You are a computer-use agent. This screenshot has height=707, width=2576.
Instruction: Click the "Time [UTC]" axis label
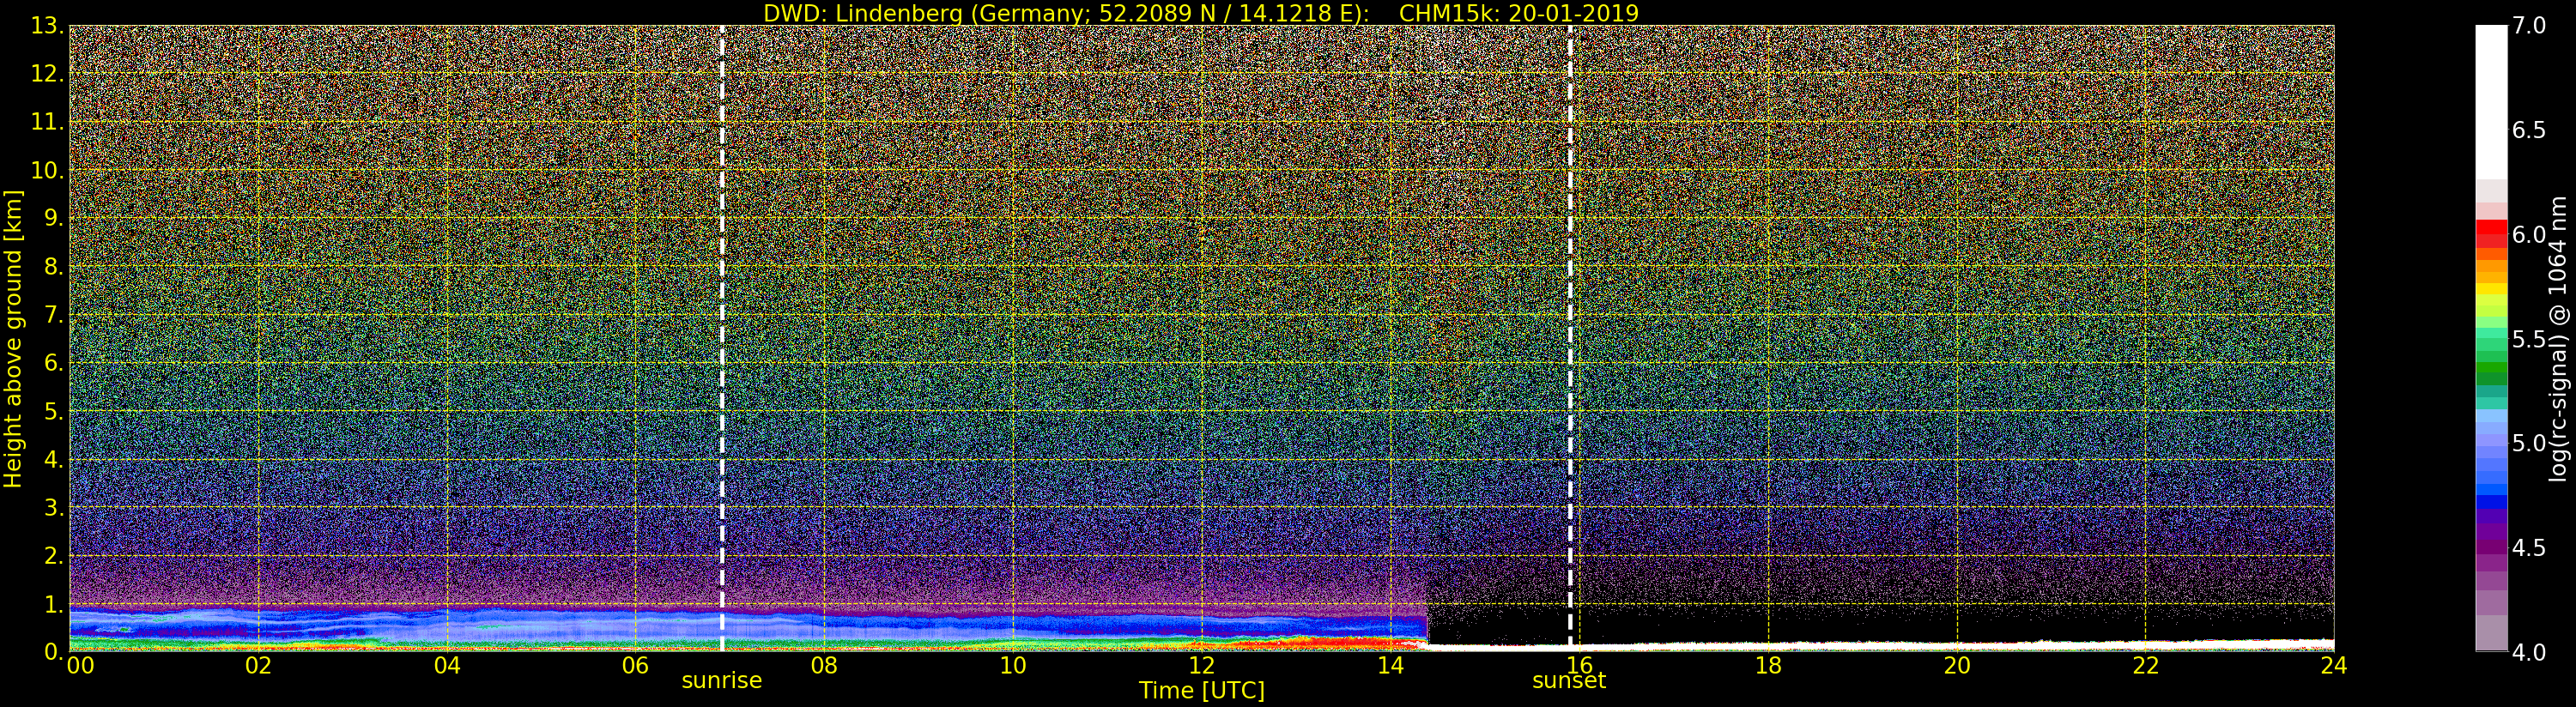pos(1202,690)
